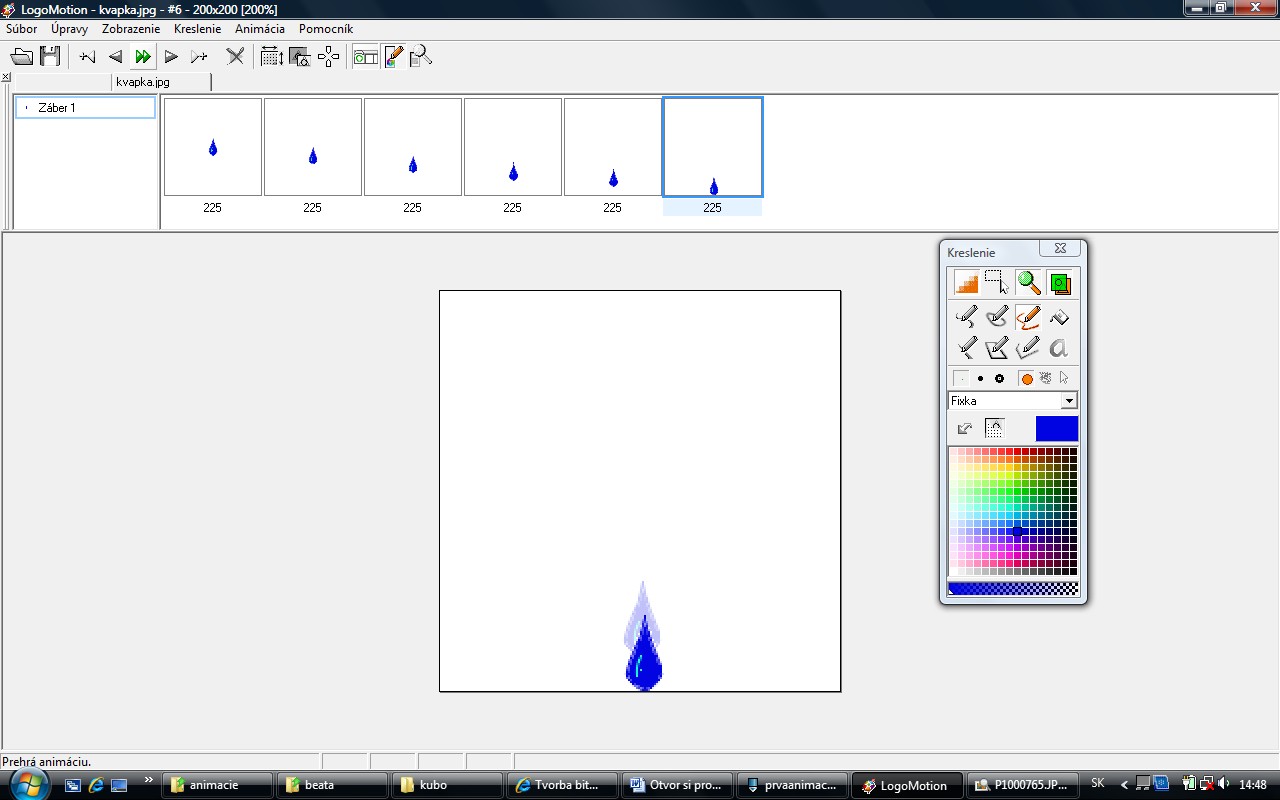
Task: Click the volume icon in system tray
Action: pos(1225,784)
